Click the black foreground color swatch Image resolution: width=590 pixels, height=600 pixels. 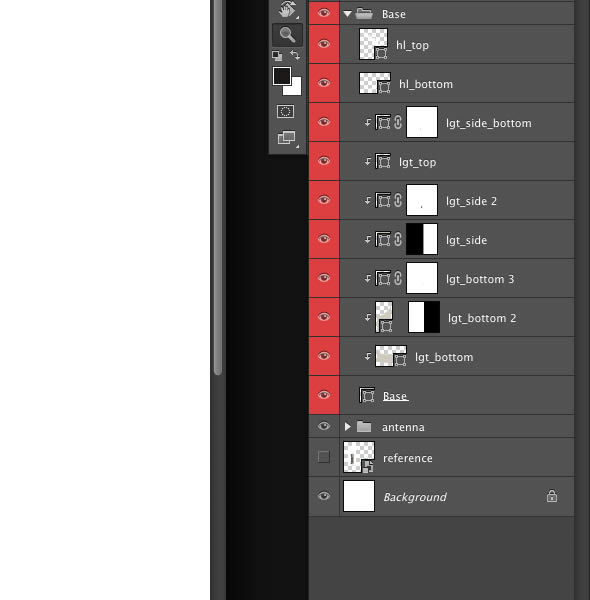point(282,76)
